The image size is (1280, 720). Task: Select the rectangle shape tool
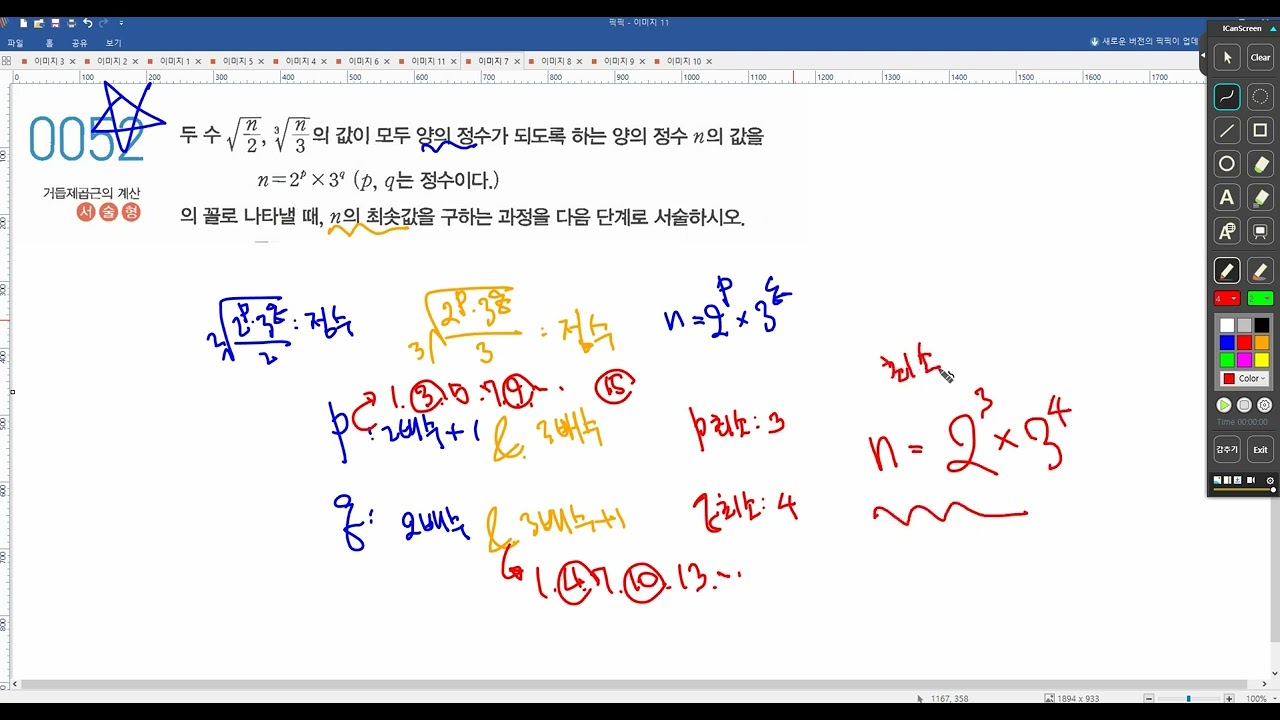(x=1260, y=130)
